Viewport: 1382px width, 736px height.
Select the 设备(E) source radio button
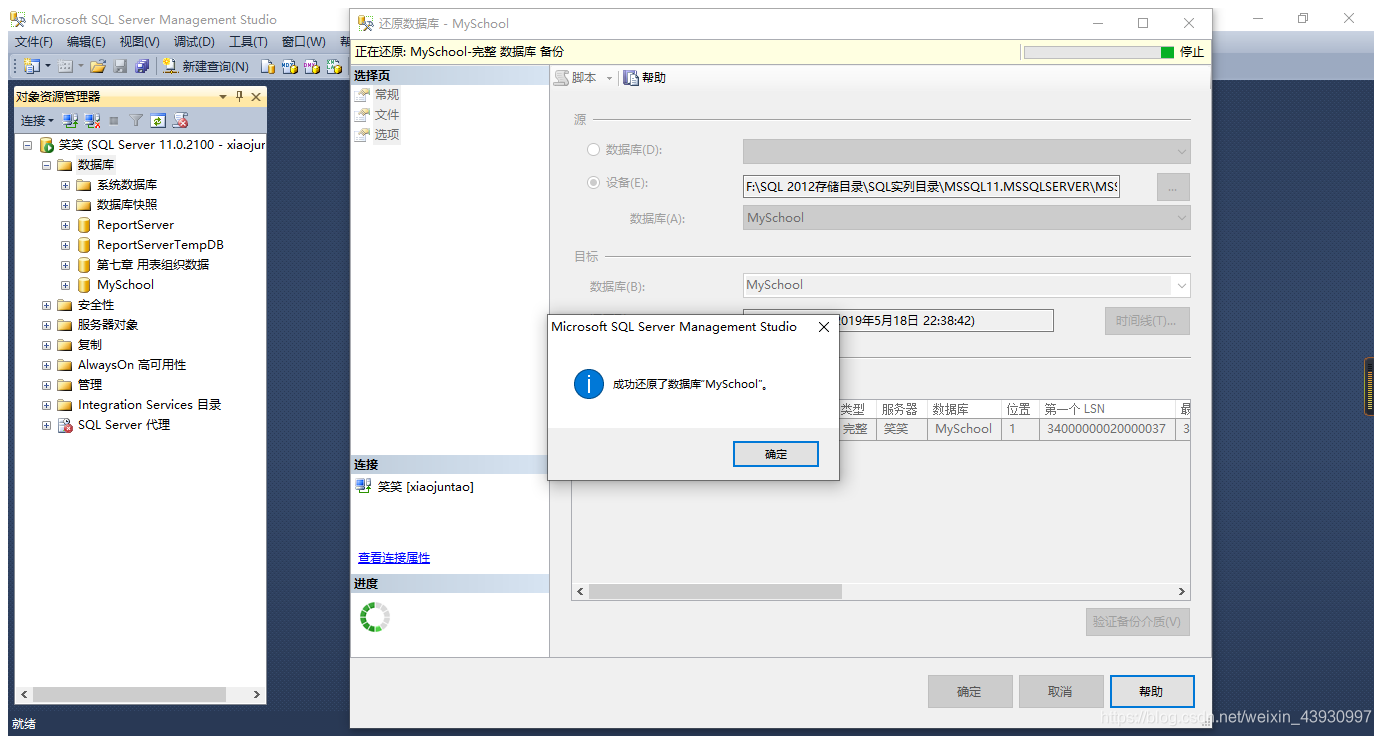pos(594,183)
